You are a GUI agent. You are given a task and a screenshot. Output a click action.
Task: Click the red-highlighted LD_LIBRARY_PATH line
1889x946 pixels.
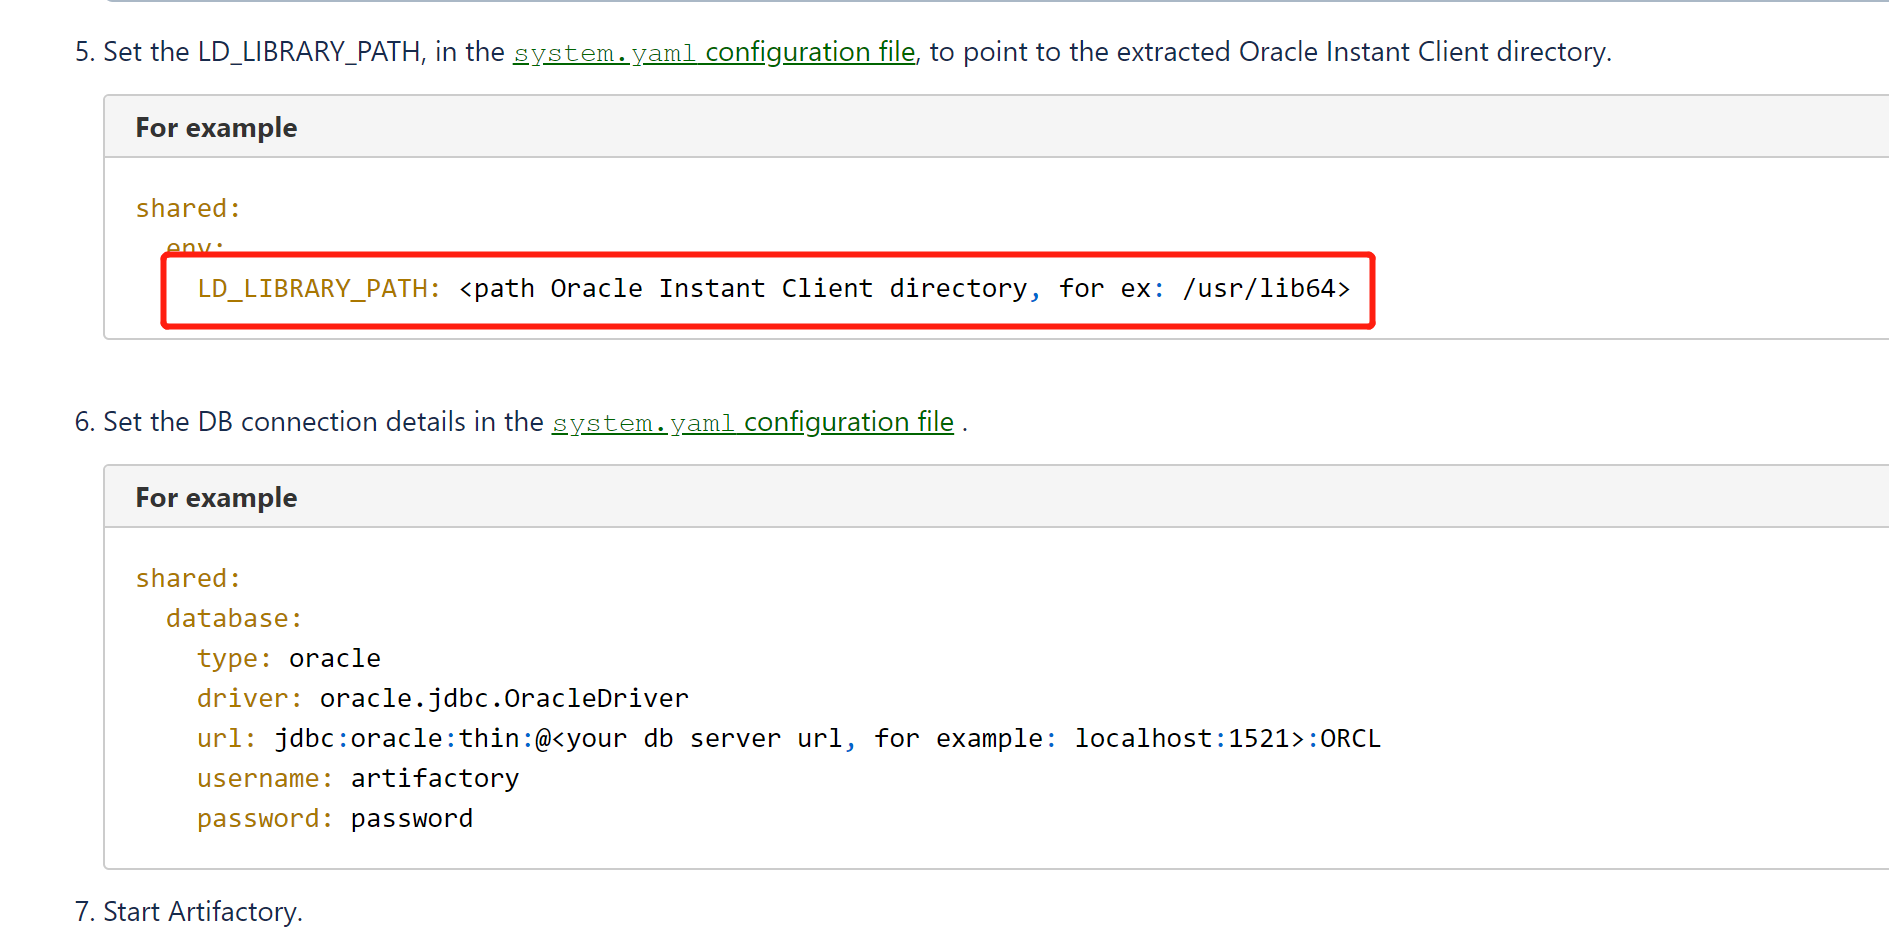click(770, 289)
